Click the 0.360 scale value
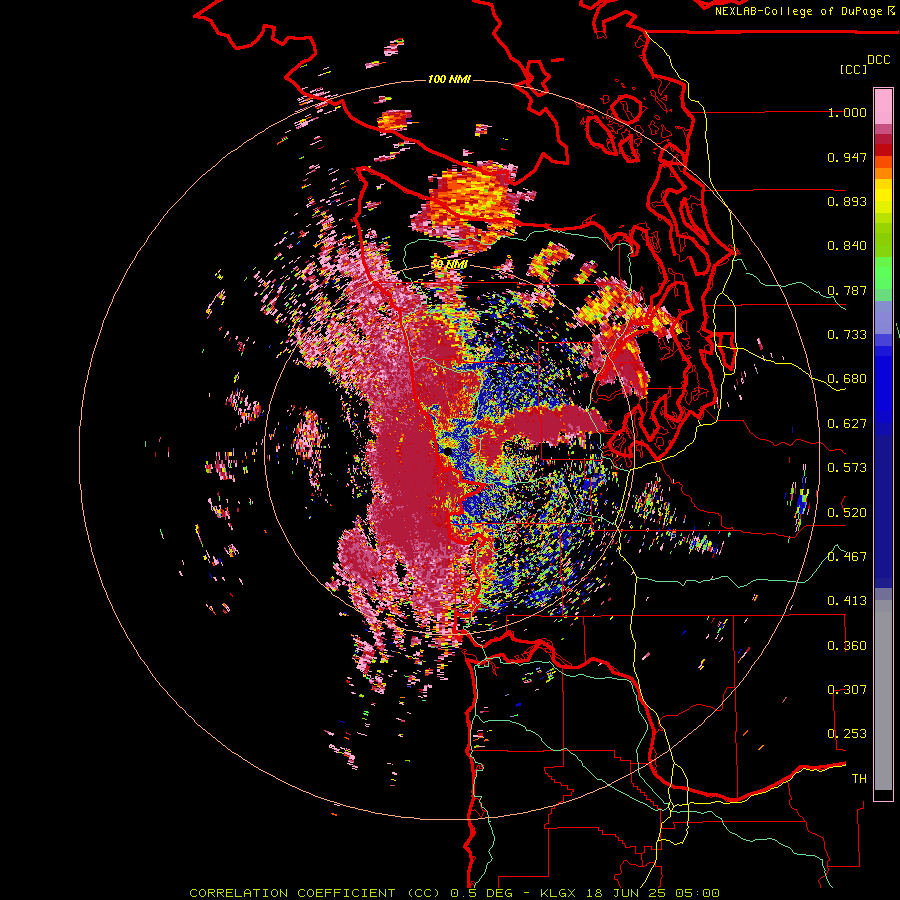The width and height of the screenshot is (900, 900). [x=847, y=646]
